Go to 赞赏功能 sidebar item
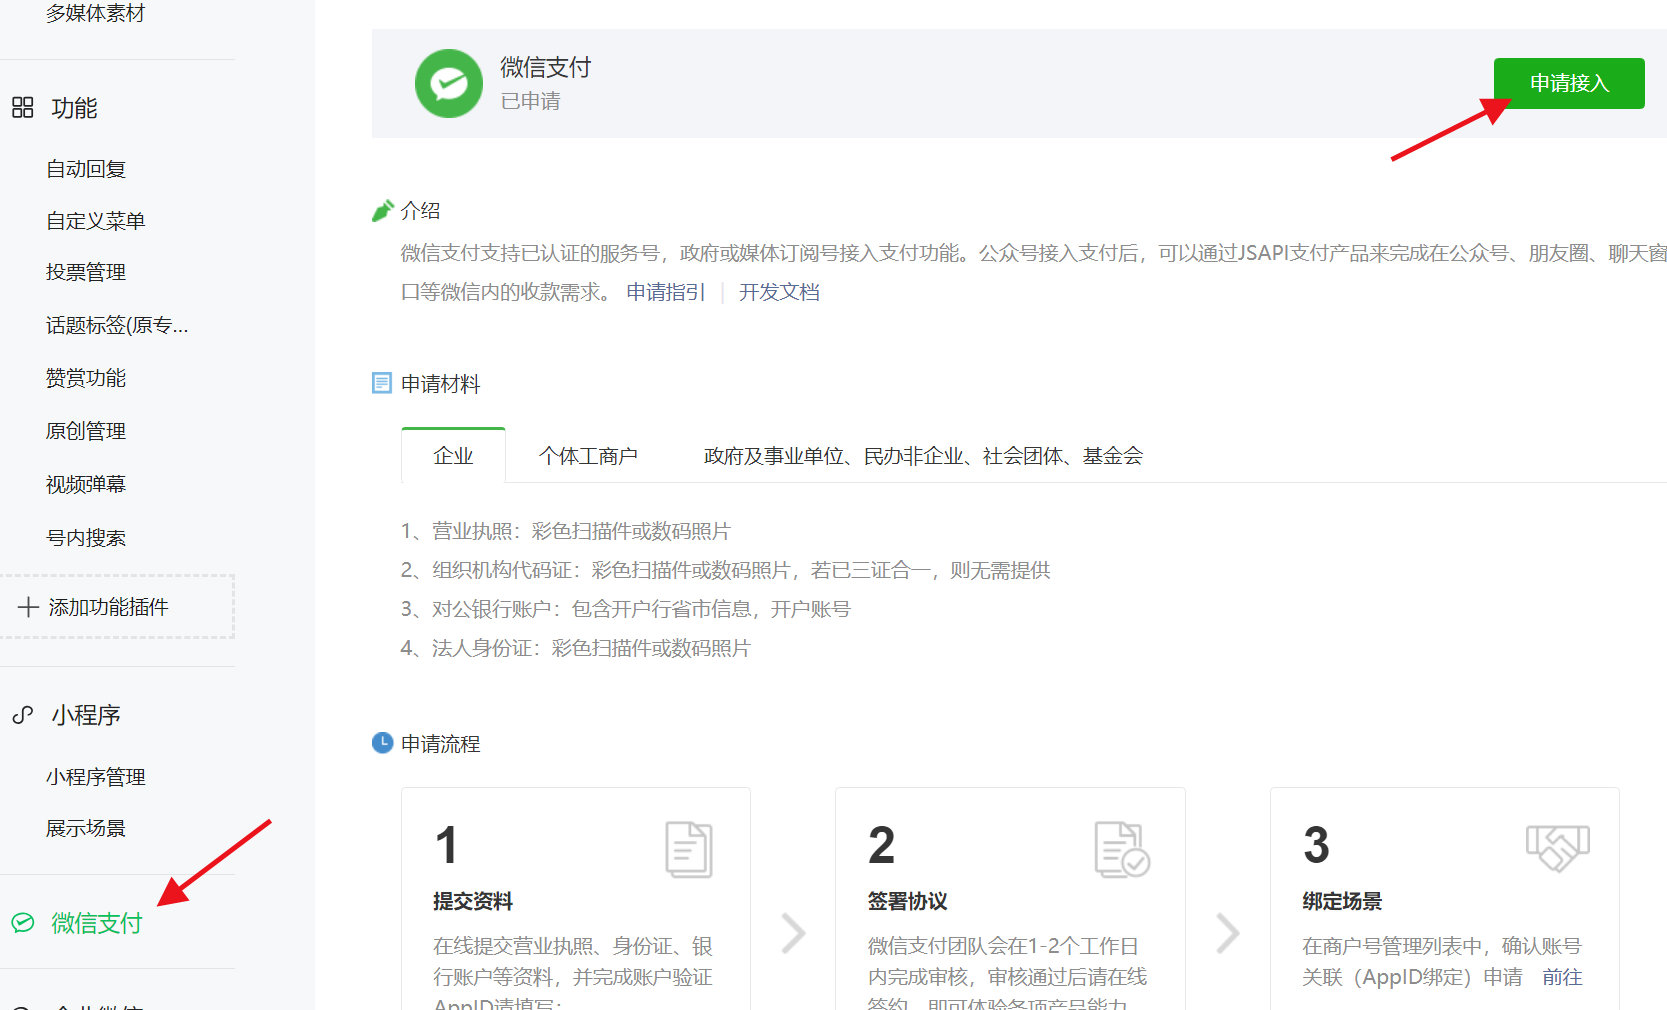 click(x=86, y=378)
